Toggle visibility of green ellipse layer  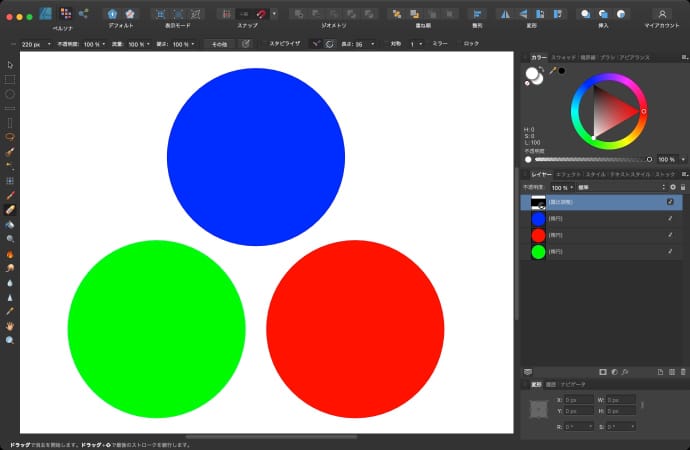670,251
